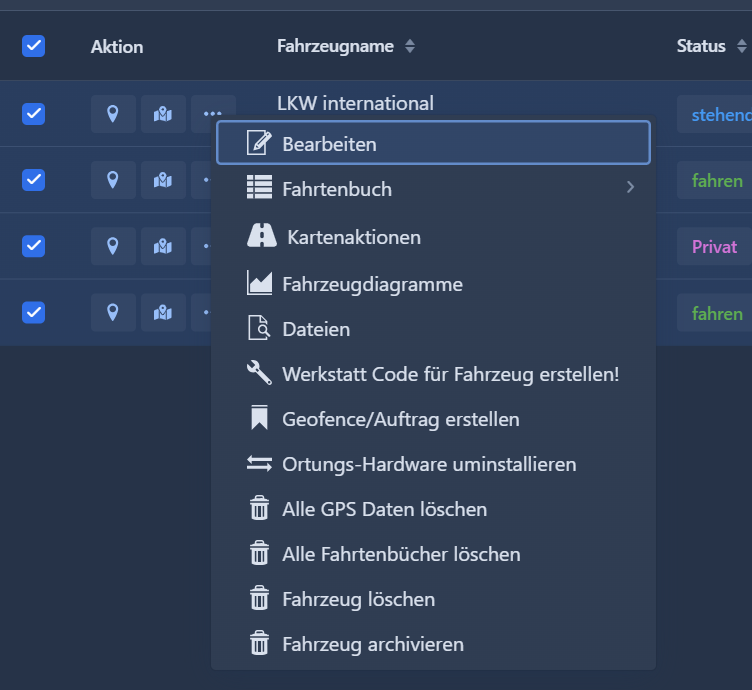The width and height of the screenshot is (752, 690).
Task: Expand the Fahrtenbuch submenu arrow
Action: point(630,187)
